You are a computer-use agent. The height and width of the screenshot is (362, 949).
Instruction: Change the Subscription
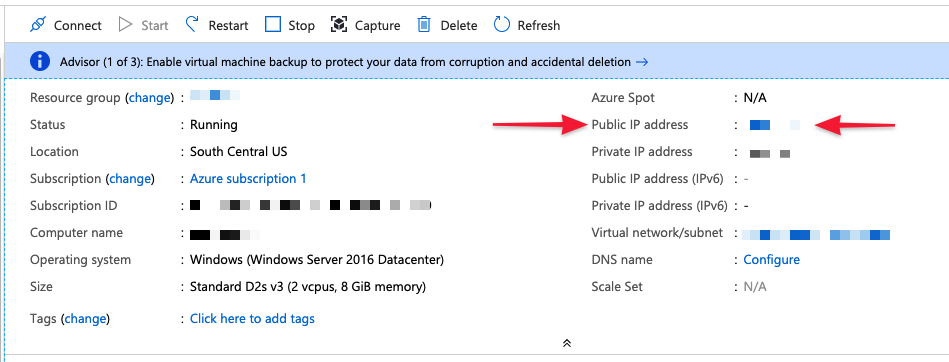(130, 179)
